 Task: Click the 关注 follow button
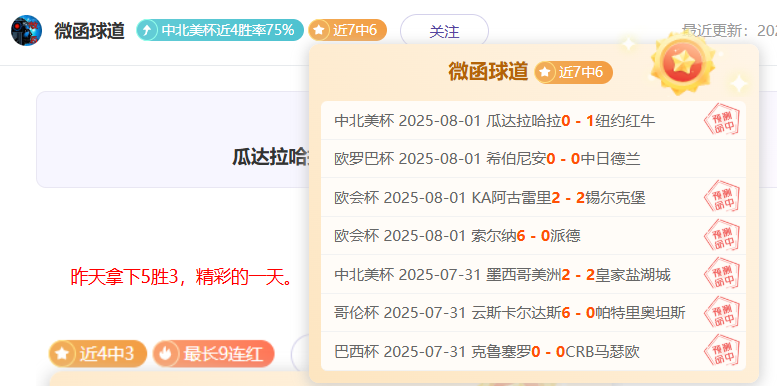point(444,31)
